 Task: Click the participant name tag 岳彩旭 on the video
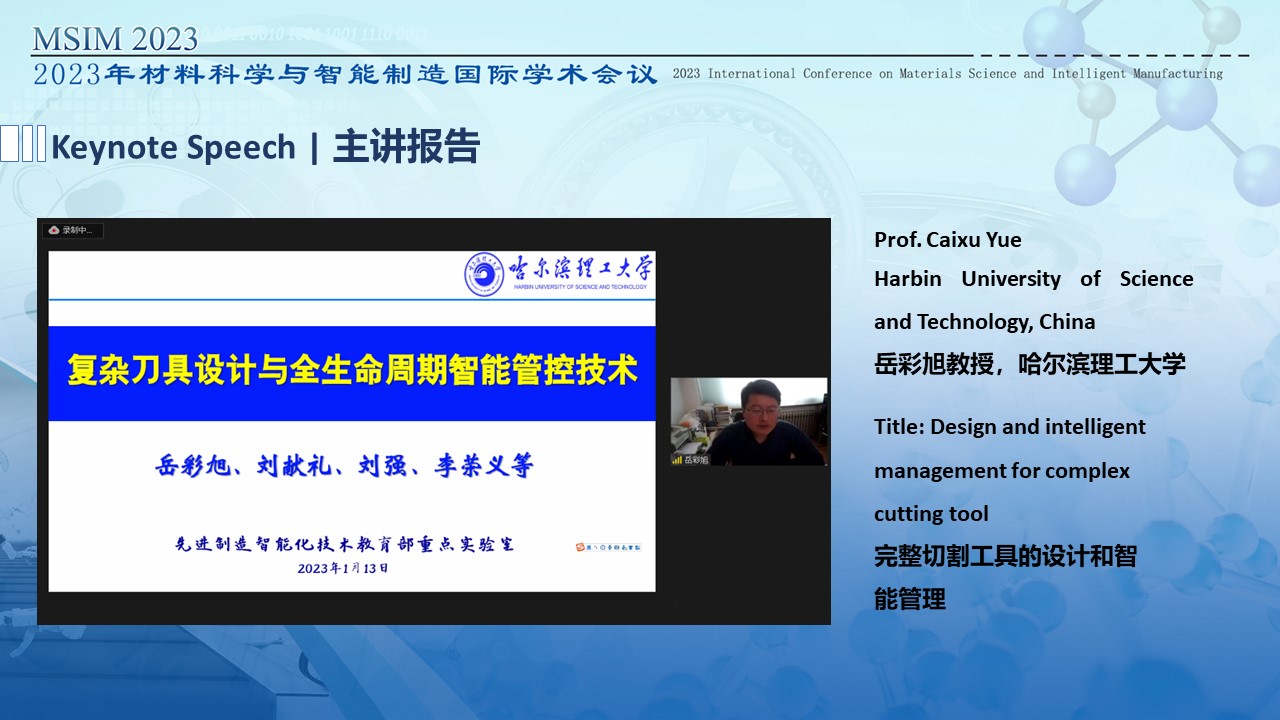(695, 460)
